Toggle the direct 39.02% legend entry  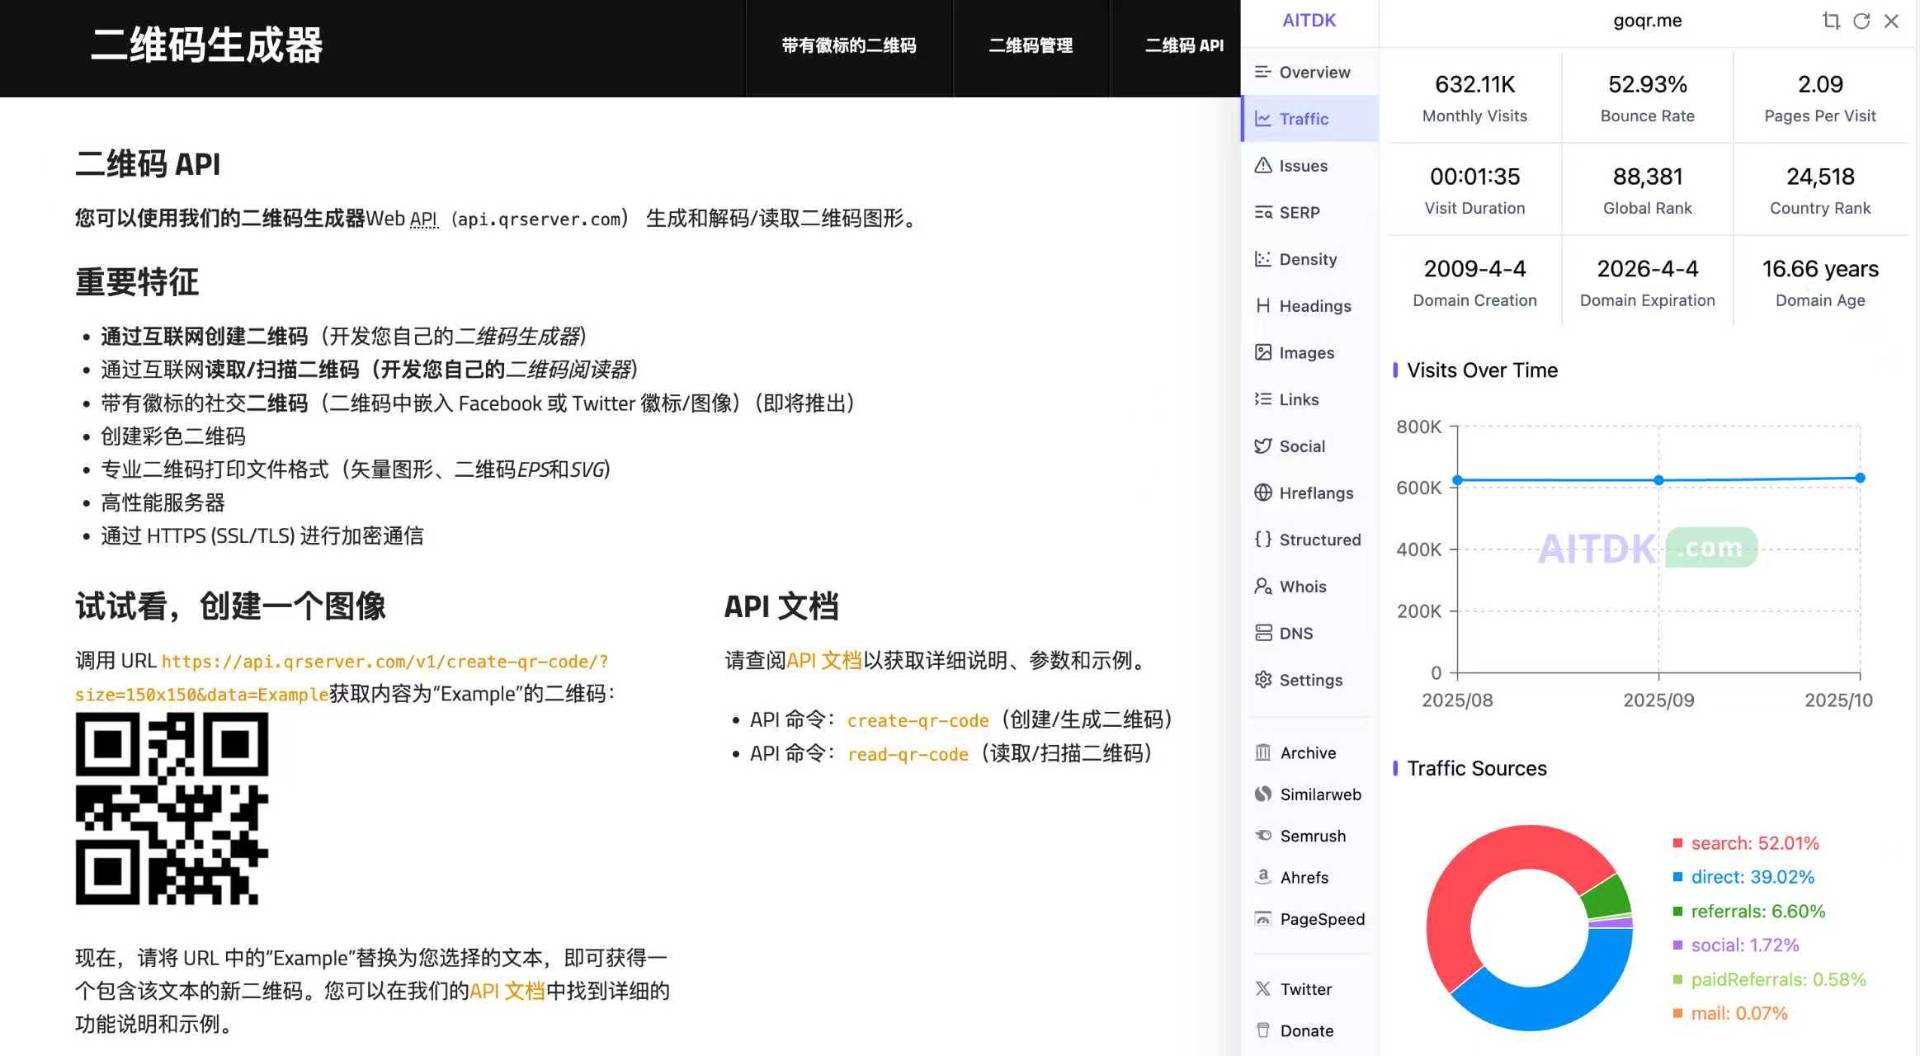pos(1743,878)
